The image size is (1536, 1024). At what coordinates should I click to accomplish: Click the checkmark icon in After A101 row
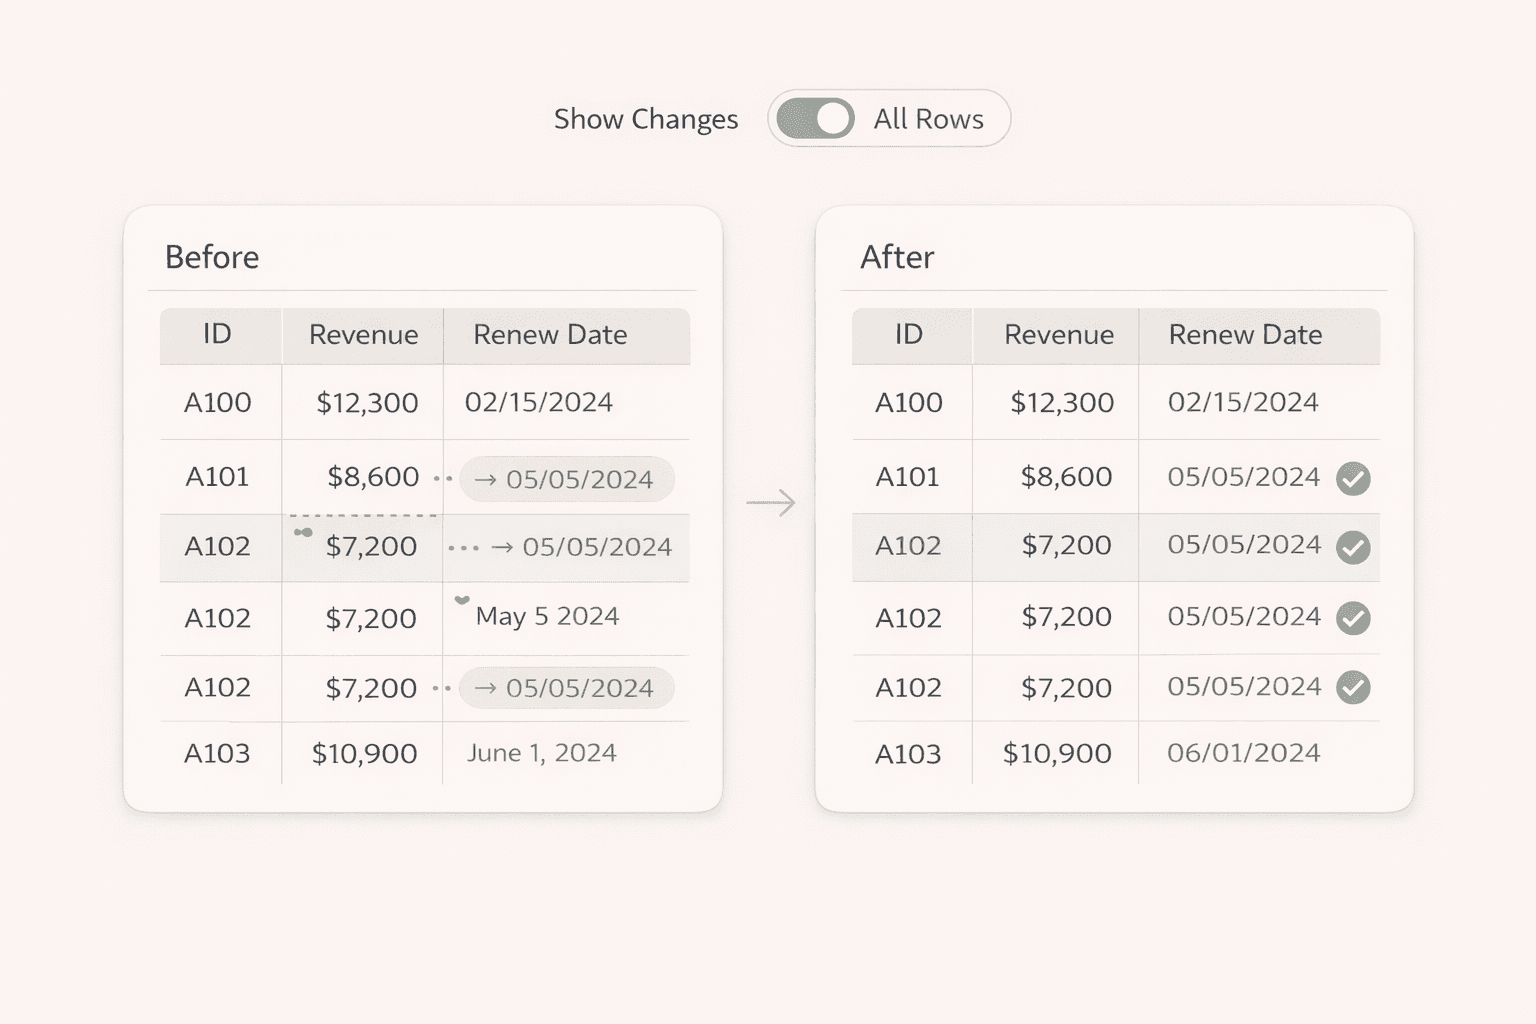point(1353,478)
